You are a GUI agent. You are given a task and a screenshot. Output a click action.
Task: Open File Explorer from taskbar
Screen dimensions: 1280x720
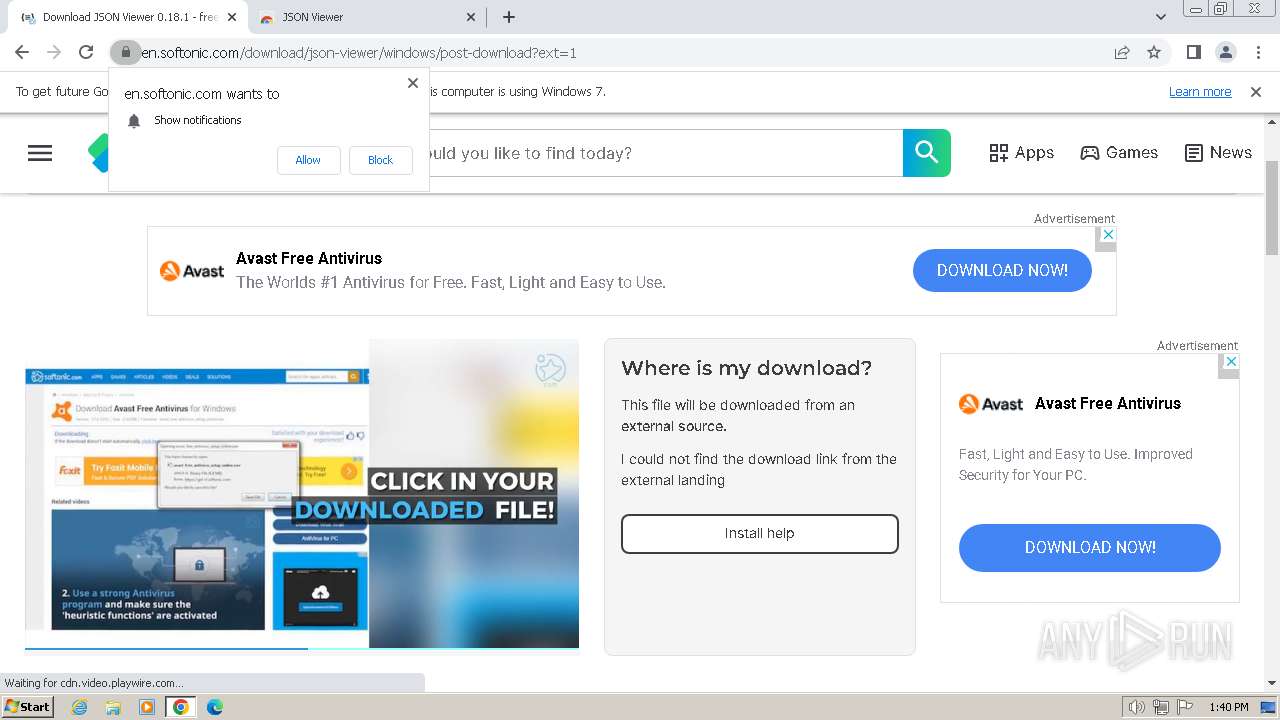[113, 707]
